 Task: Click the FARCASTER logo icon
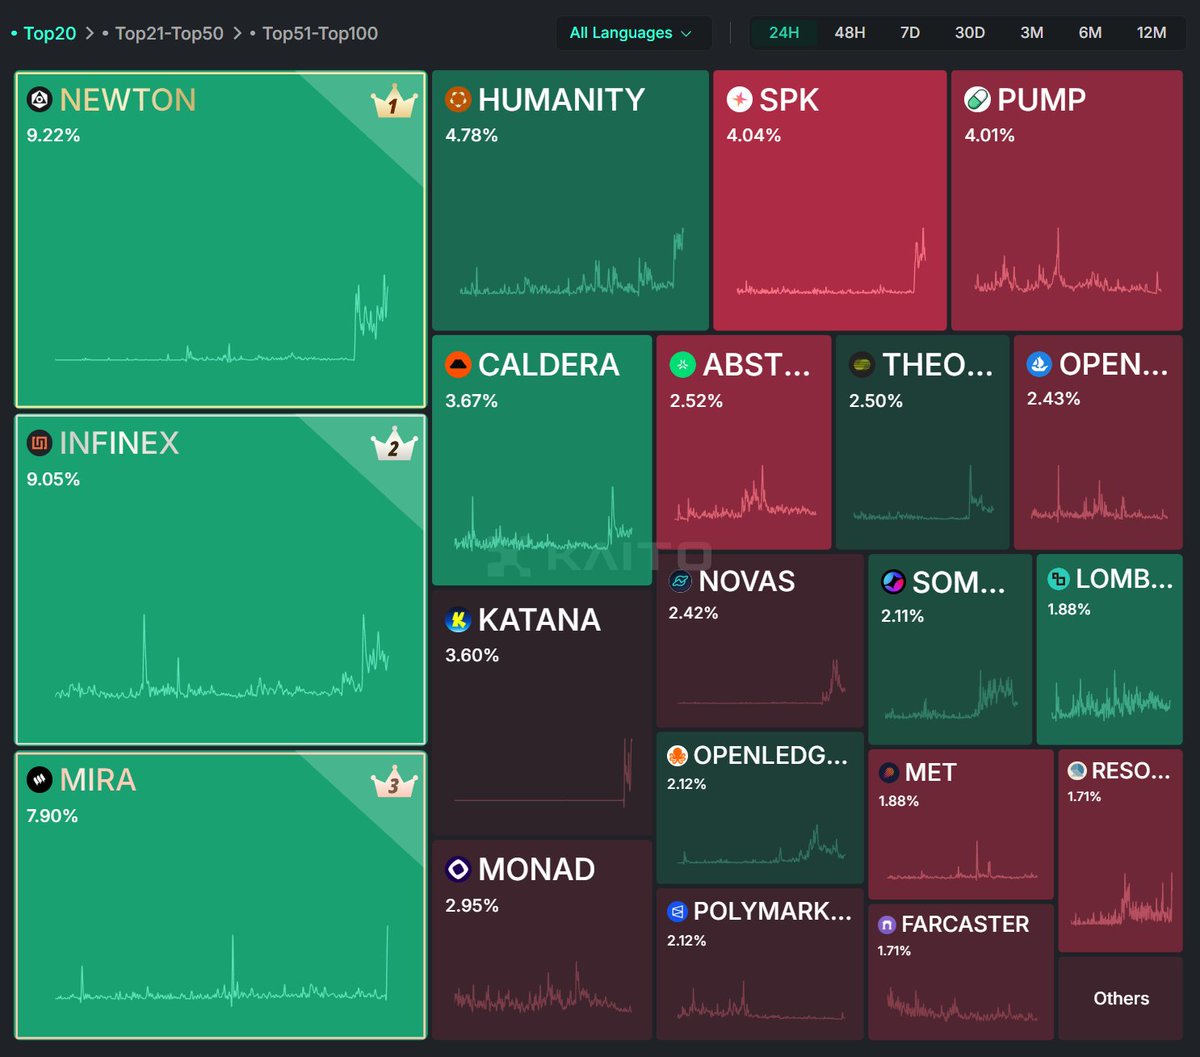(x=886, y=924)
